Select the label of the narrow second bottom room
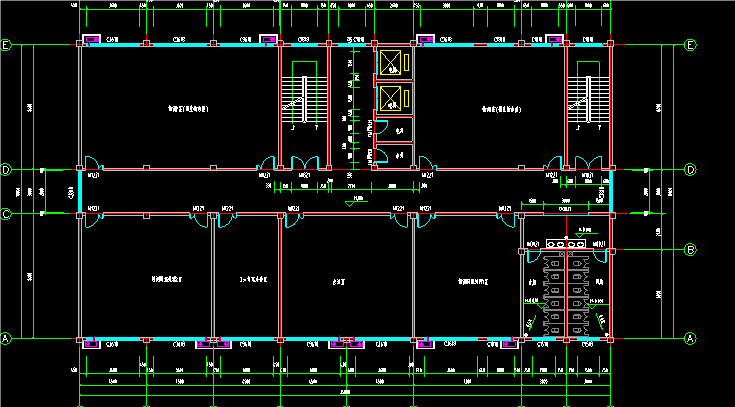 tap(253, 279)
